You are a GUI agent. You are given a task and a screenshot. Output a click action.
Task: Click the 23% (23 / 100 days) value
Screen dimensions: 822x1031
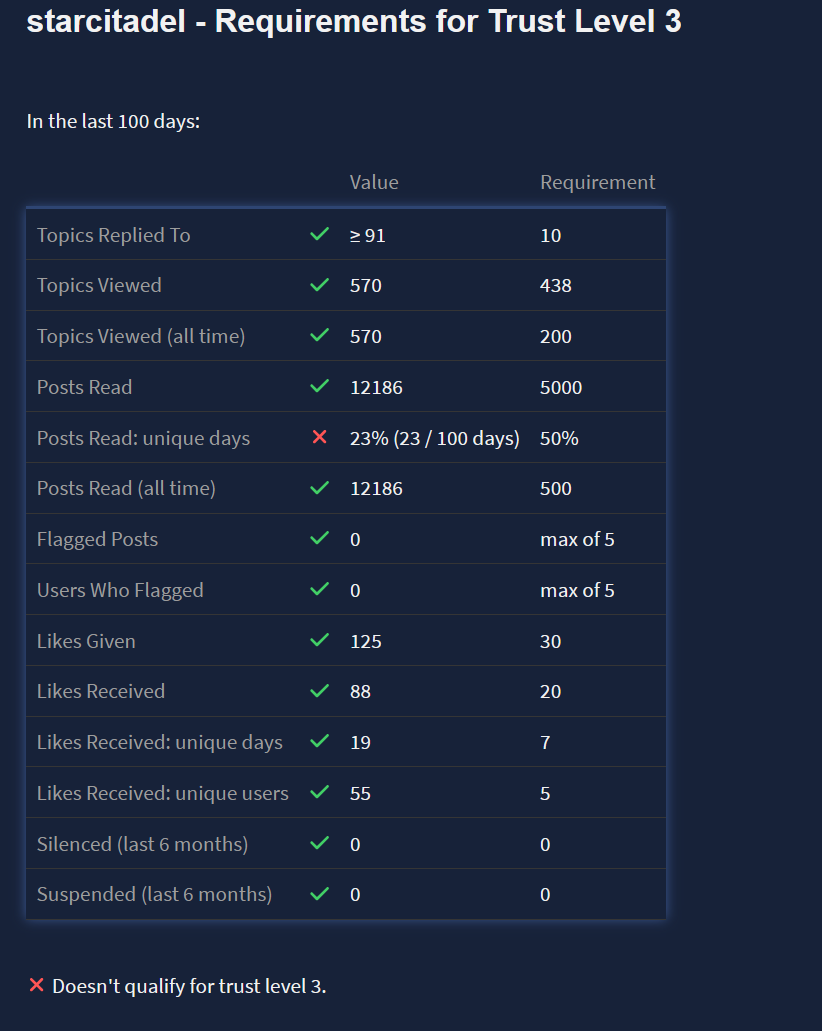tap(434, 438)
